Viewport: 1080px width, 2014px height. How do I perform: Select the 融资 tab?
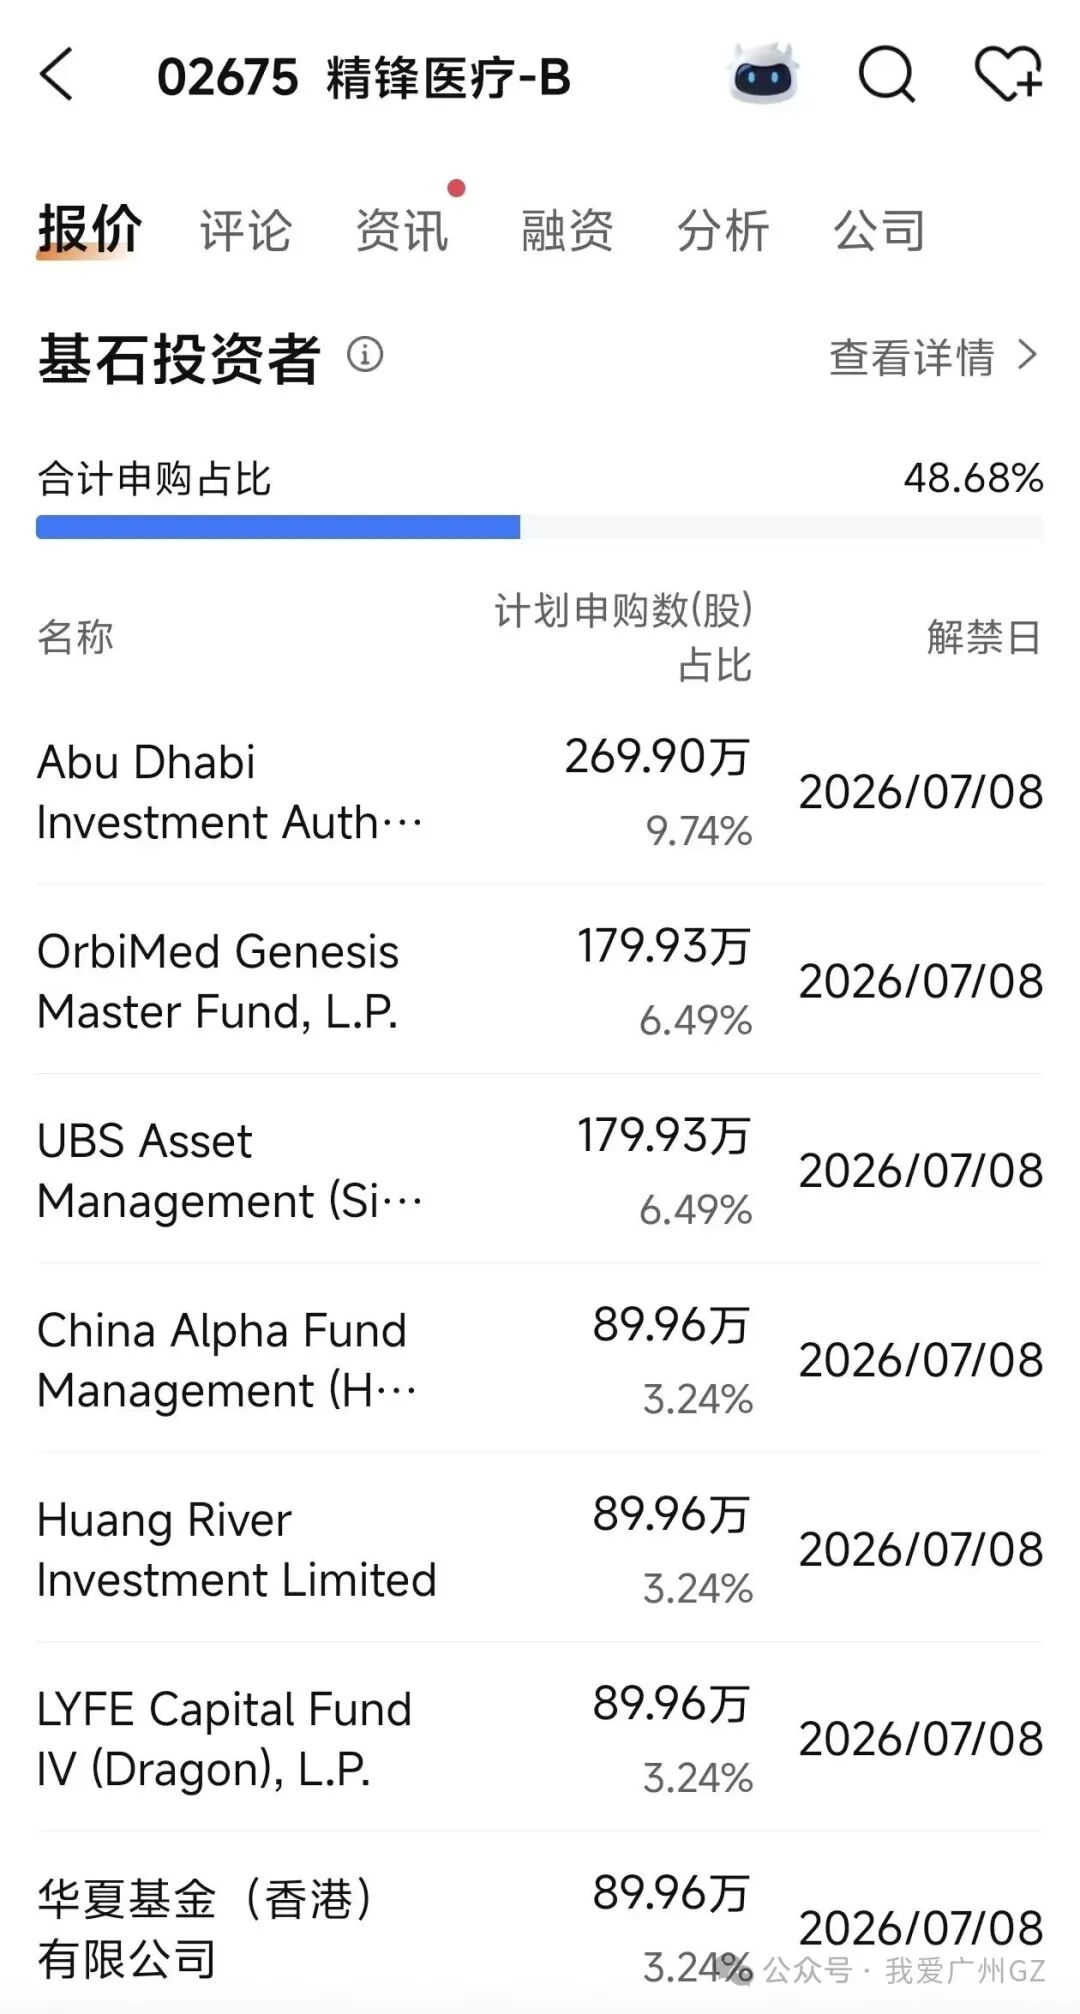(x=567, y=231)
